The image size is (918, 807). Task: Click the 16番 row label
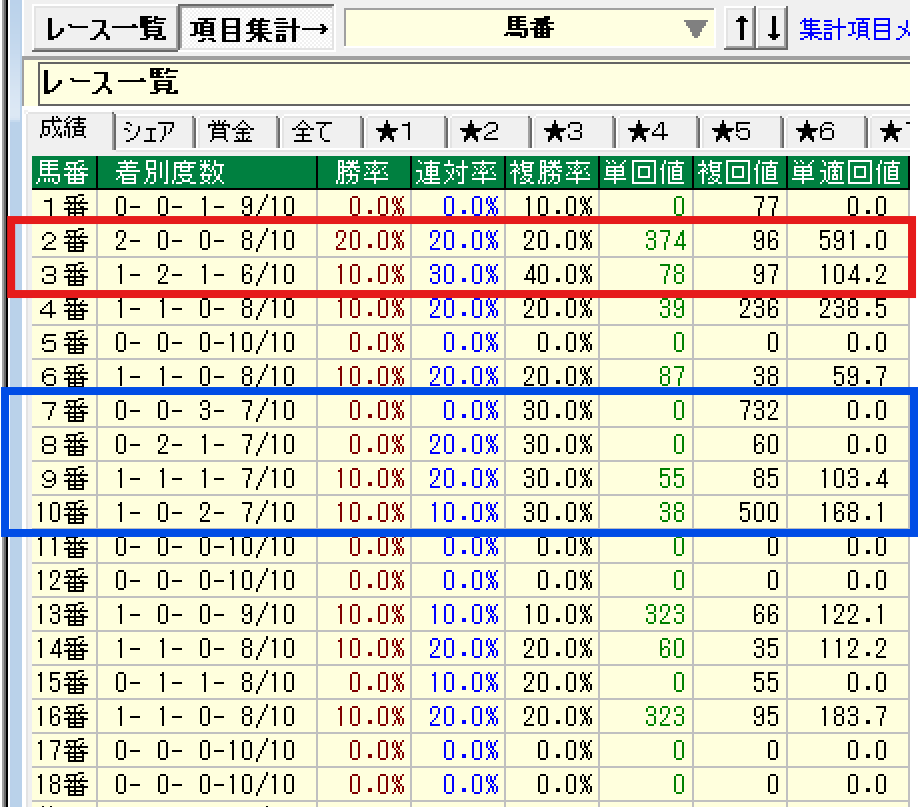(x=62, y=716)
